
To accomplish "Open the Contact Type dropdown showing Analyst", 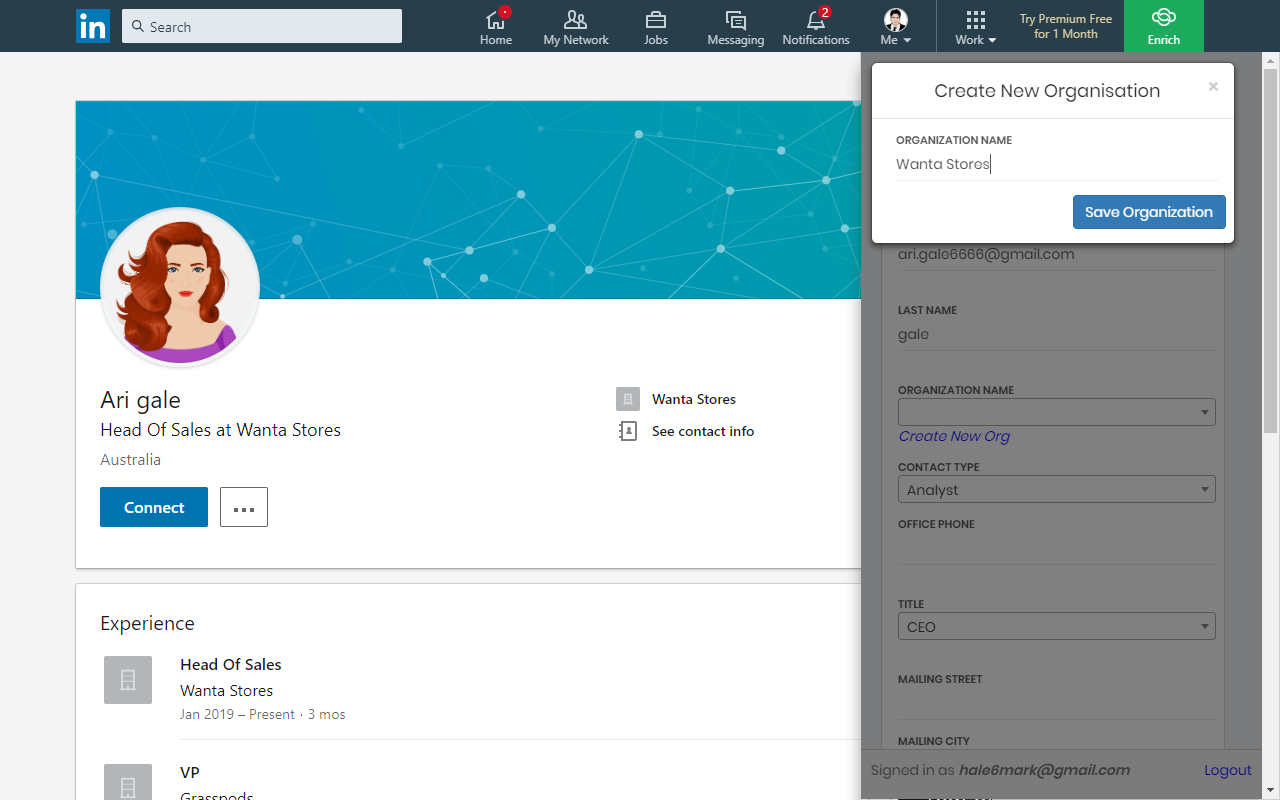I will tap(1056, 490).
